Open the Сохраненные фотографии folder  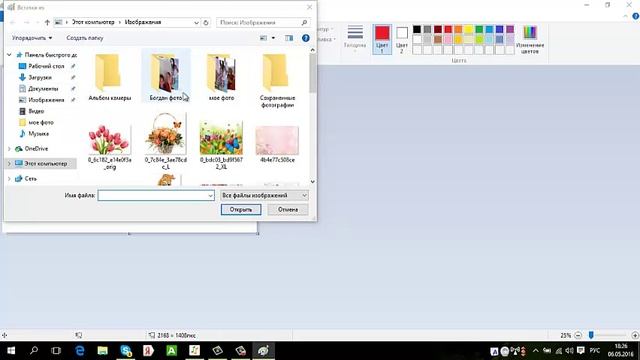click(277, 81)
